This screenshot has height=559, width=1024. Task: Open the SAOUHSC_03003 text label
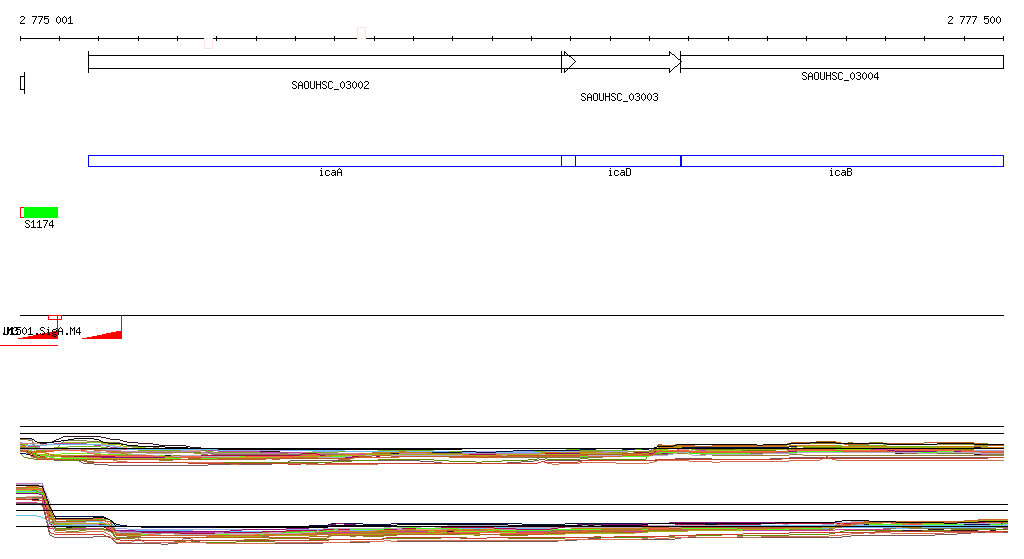point(619,98)
